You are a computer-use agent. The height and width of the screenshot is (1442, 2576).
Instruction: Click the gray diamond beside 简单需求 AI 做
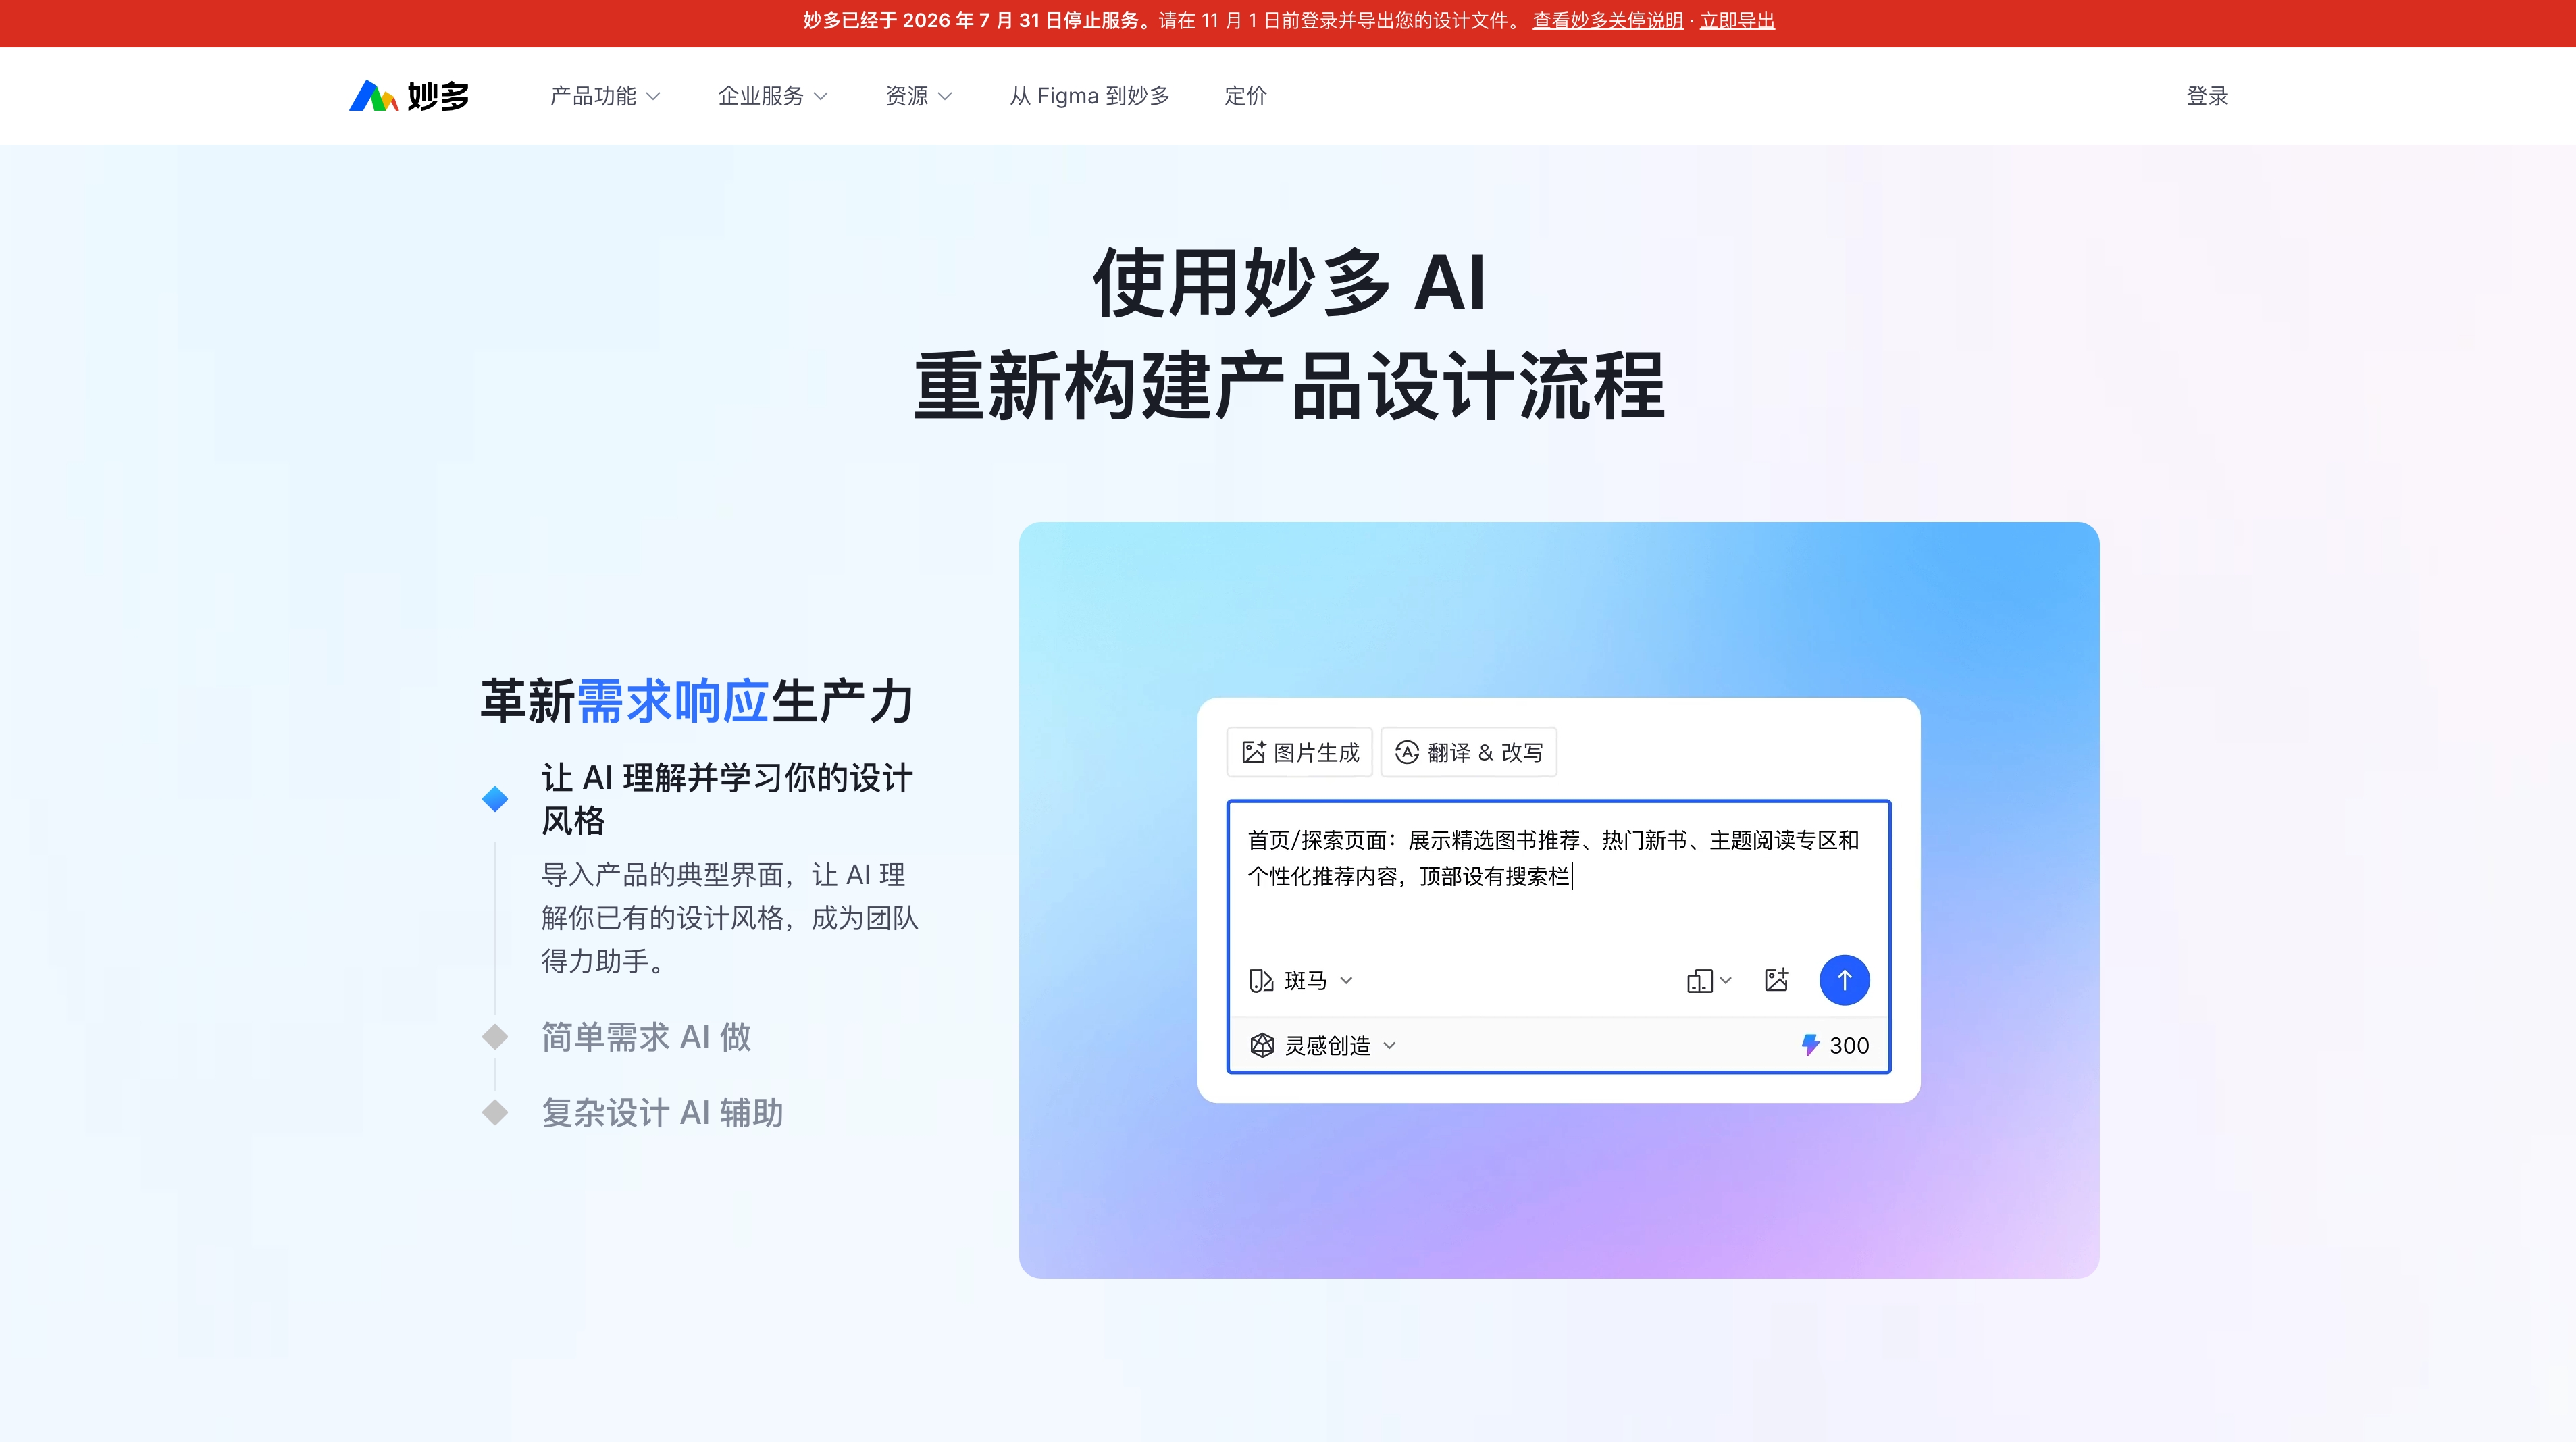(x=495, y=1037)
